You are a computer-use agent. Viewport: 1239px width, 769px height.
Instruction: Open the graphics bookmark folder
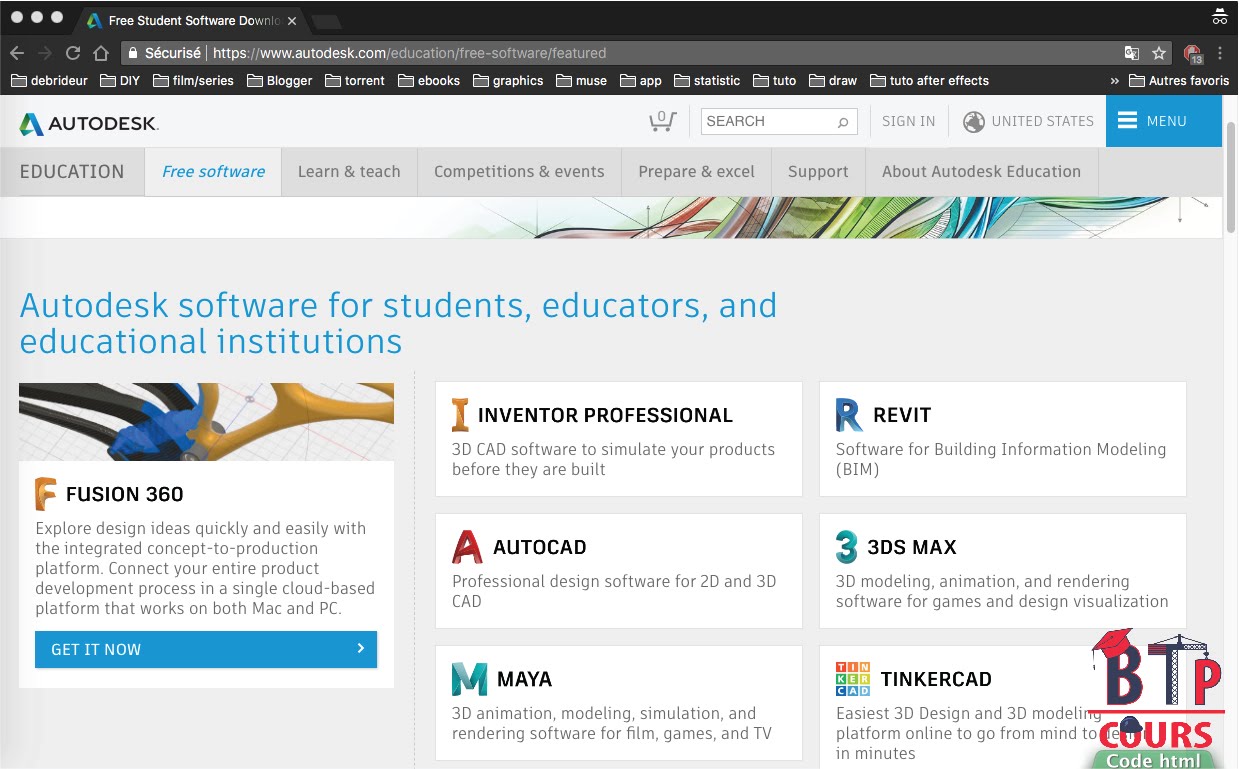(507, 81)
